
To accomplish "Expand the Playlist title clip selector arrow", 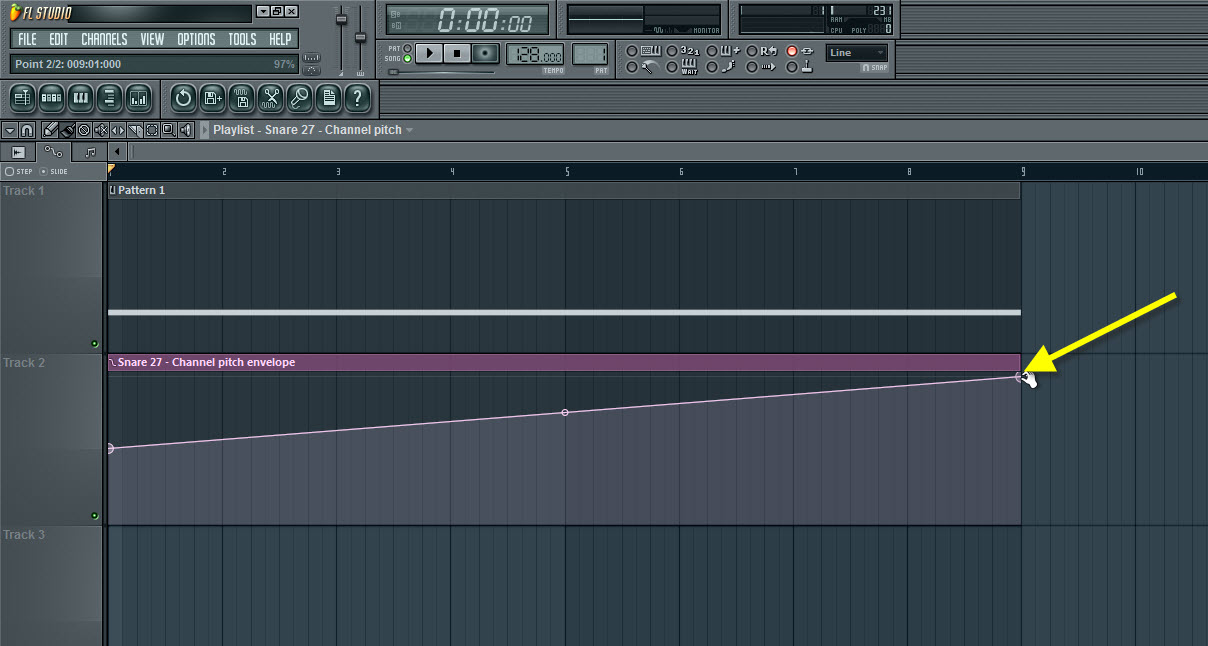I will click(x=409, y=130).
